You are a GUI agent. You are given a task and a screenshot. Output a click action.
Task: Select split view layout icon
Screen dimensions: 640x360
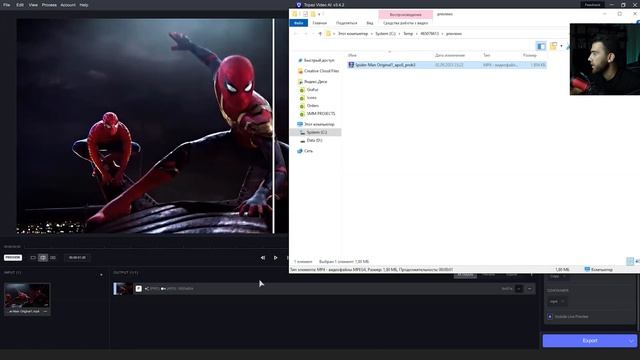pyautogui.click(x=43, y=258)
